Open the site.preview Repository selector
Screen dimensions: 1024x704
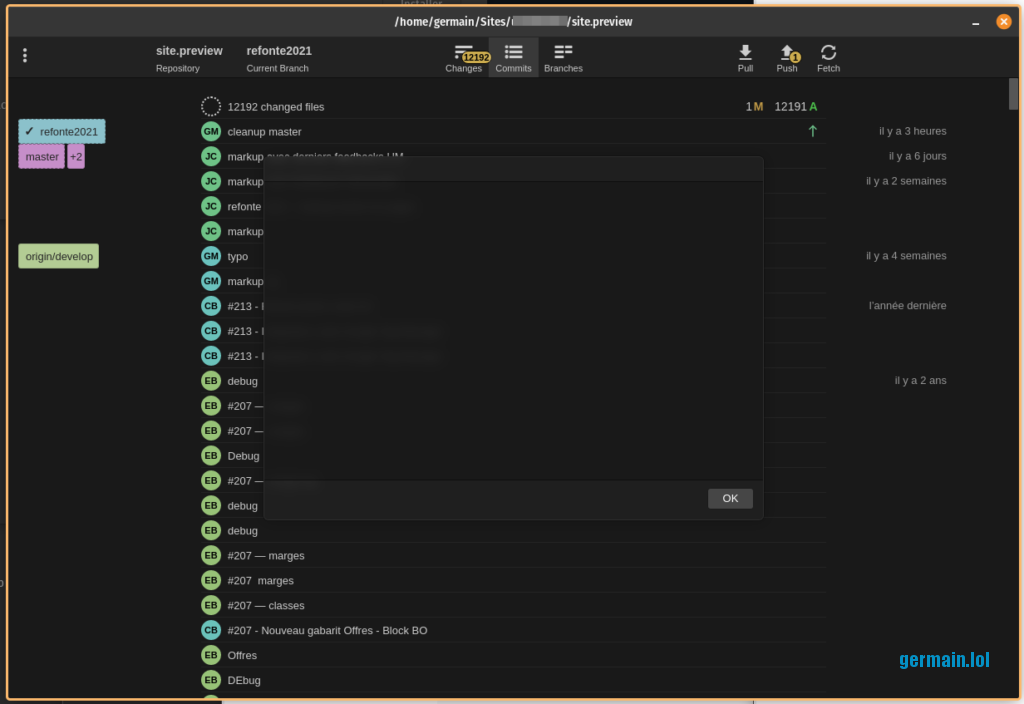tap(189, 58)
